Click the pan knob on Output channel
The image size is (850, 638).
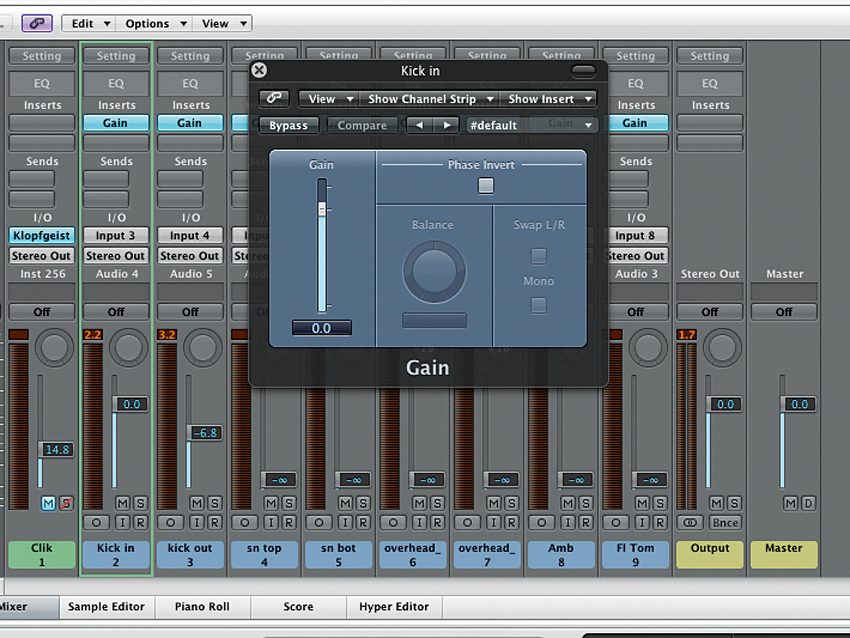click(722, 347)
